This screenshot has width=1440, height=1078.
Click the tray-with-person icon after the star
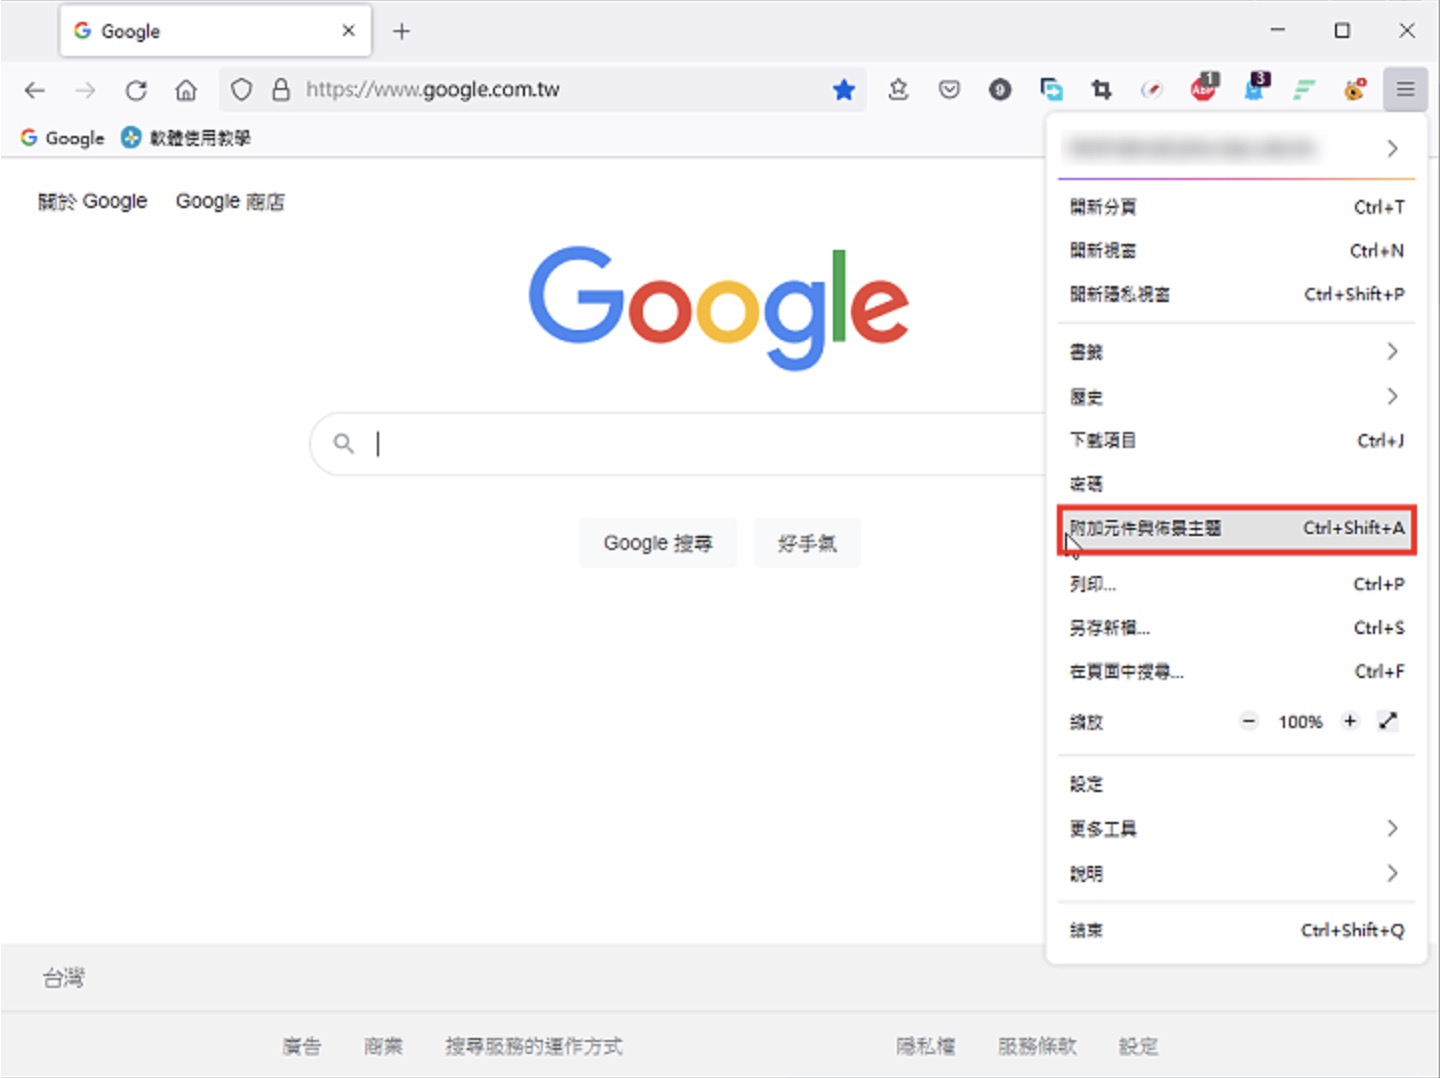tap(898, 90)
